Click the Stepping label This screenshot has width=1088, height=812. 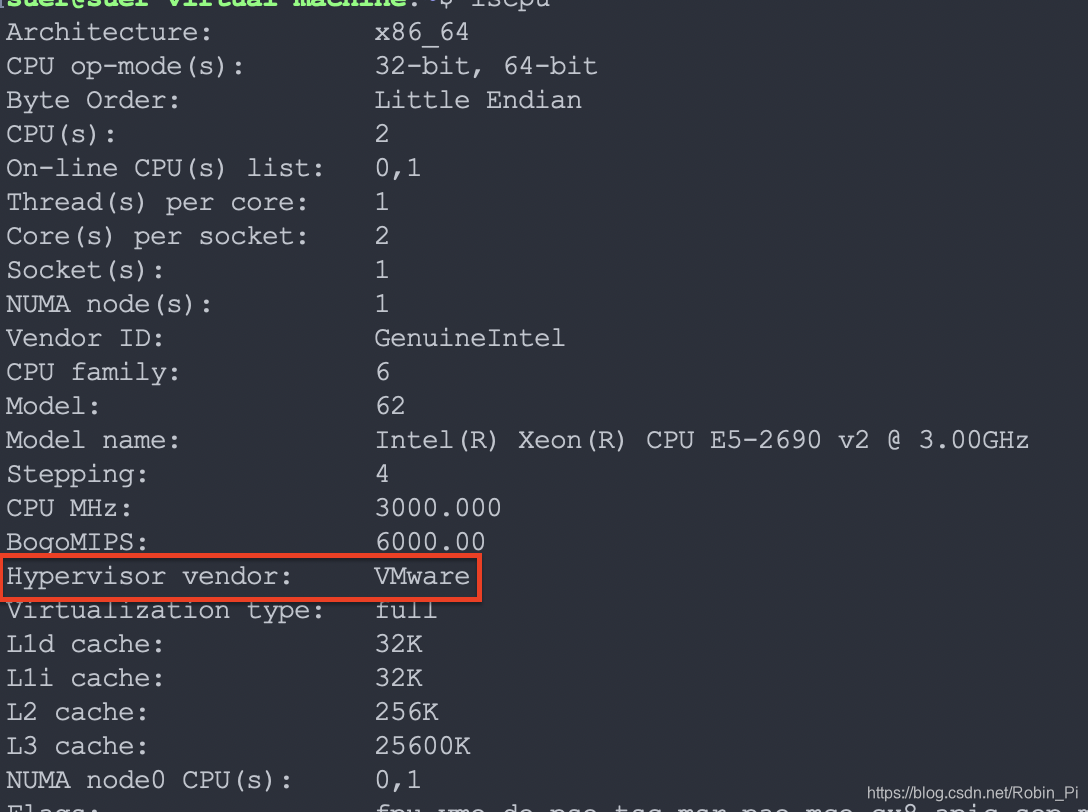click(77, 475)
